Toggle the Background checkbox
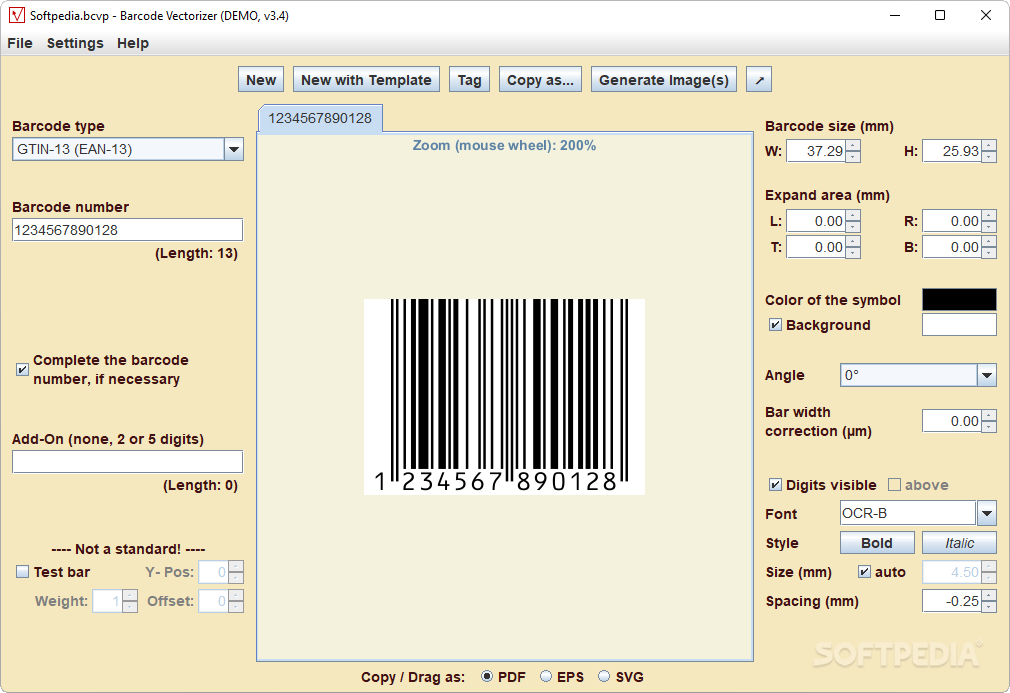 (x=776, y=325)
